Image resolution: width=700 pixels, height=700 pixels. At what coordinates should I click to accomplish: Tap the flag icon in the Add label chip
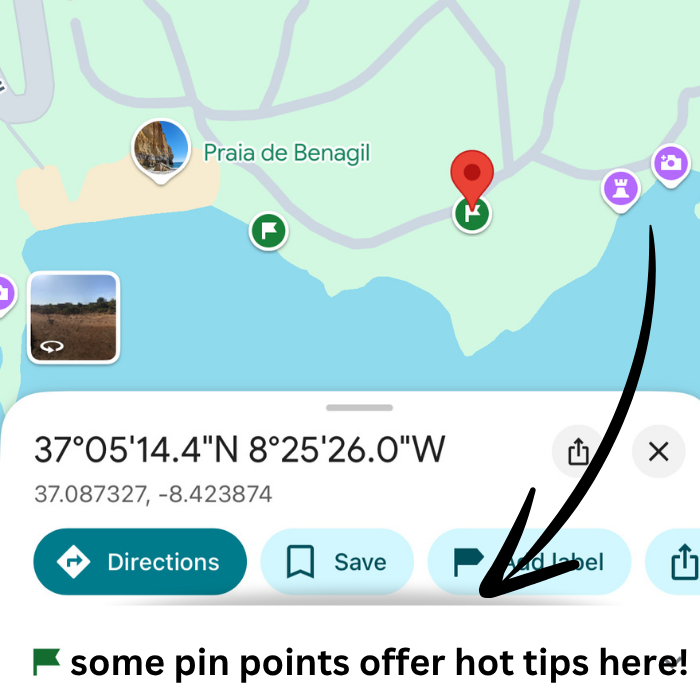[468, 562]
